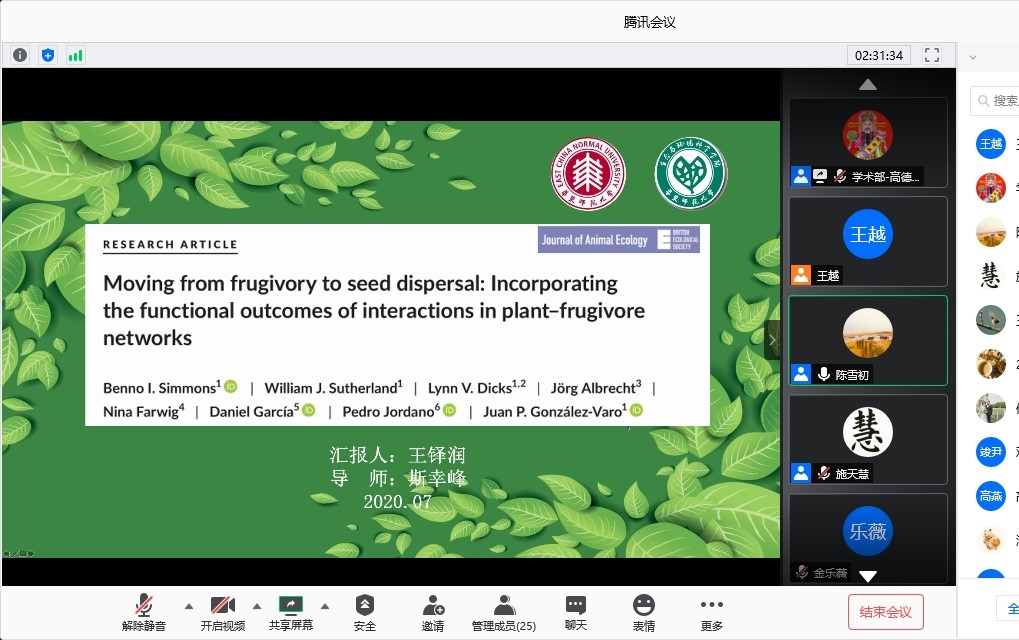Viewport: 1019px width, 640px height.
Task: Turn on camera with 开启视频
Action: point(222,612)
